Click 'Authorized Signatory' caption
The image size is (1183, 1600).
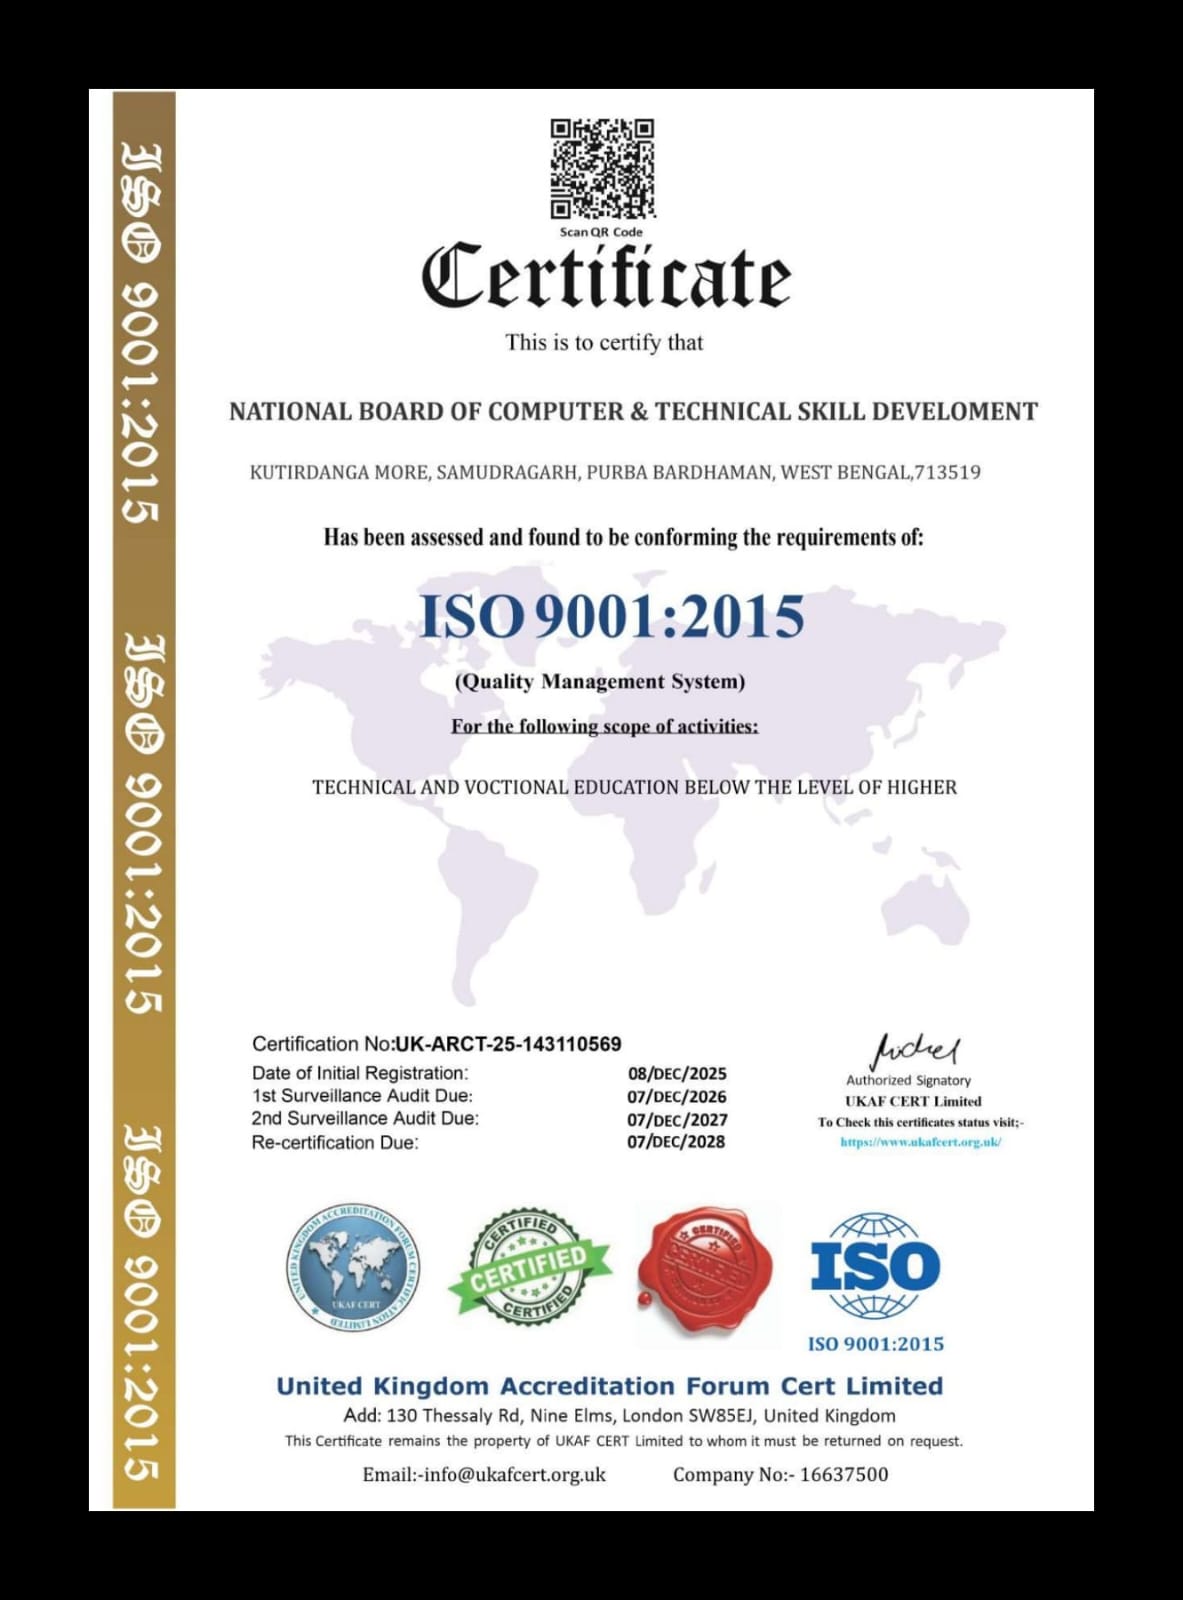coord(909,1081)
